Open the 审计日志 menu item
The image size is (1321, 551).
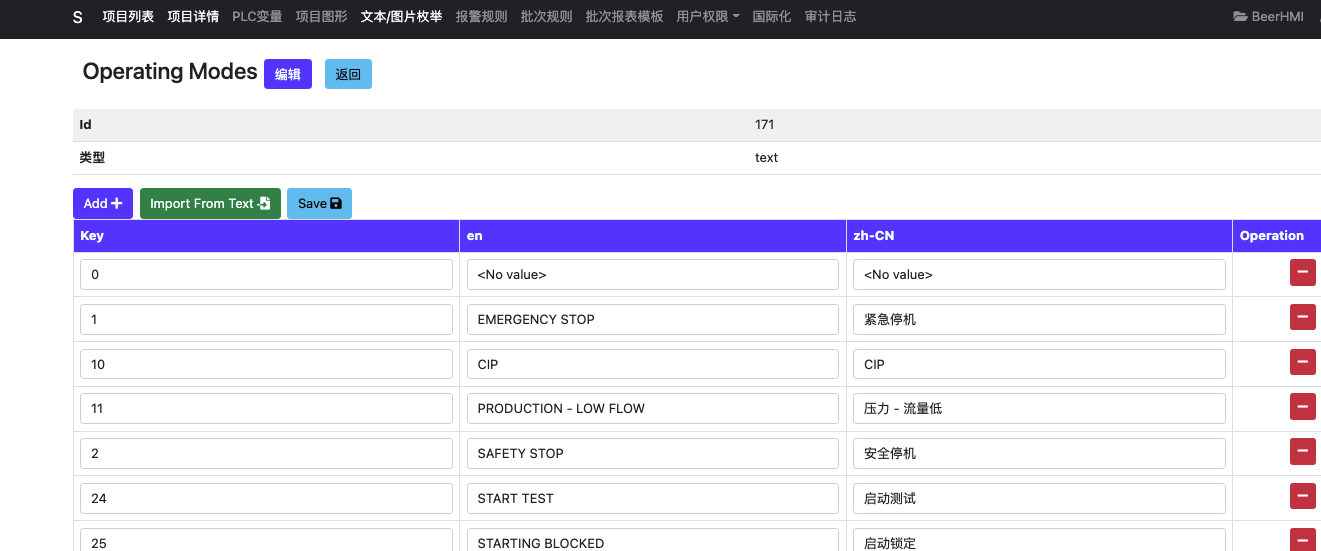(x=830, y=17)
